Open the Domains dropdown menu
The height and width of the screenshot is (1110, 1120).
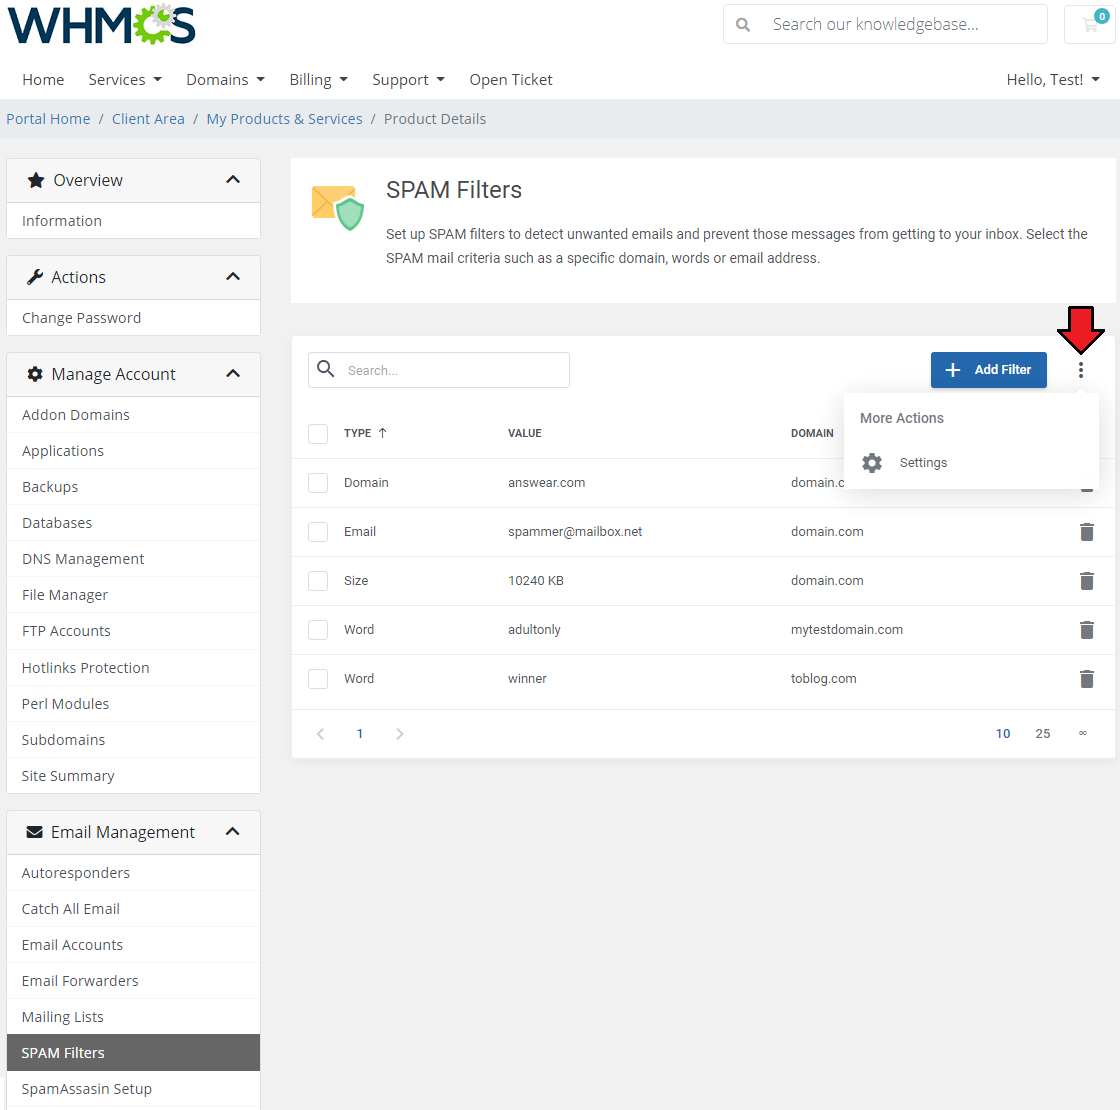click(226, 79)
